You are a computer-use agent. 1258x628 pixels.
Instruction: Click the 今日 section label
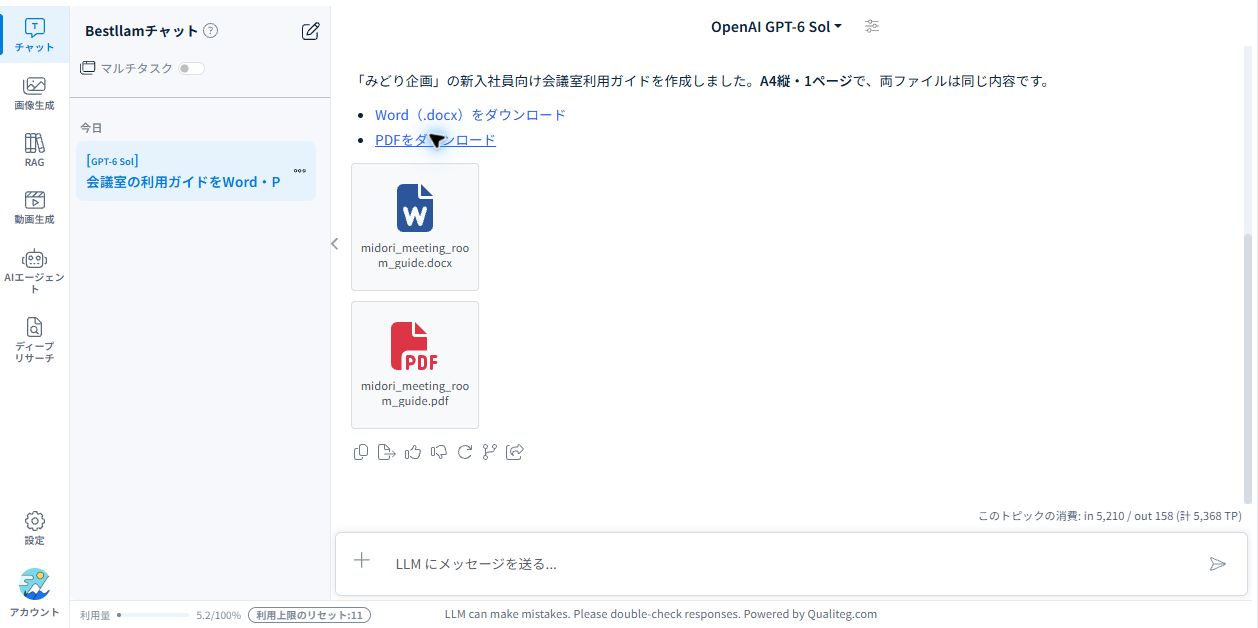pyautogui.click(x=91, y=128)
